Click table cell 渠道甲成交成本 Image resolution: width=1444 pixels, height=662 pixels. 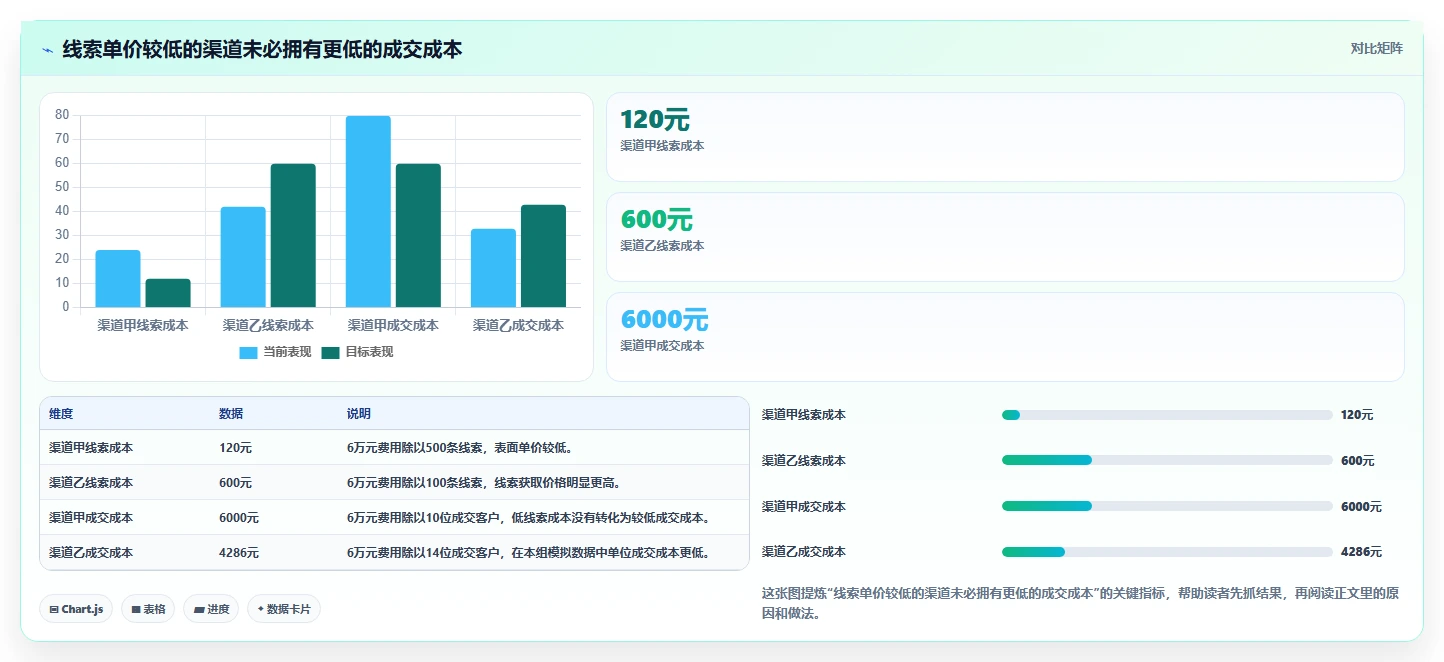(x=91, y=518)
